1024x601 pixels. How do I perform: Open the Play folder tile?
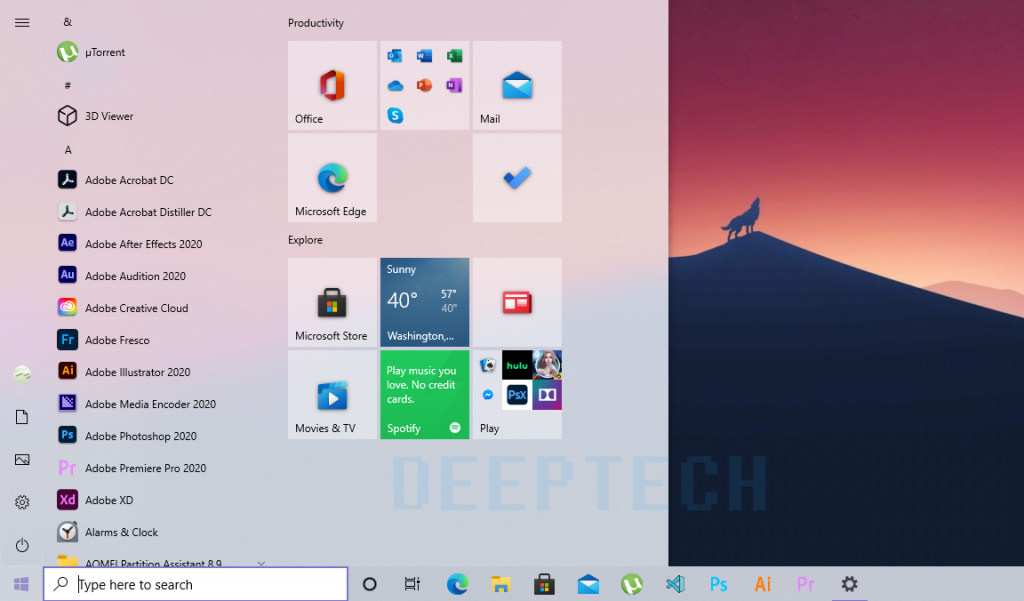point(517,395)
